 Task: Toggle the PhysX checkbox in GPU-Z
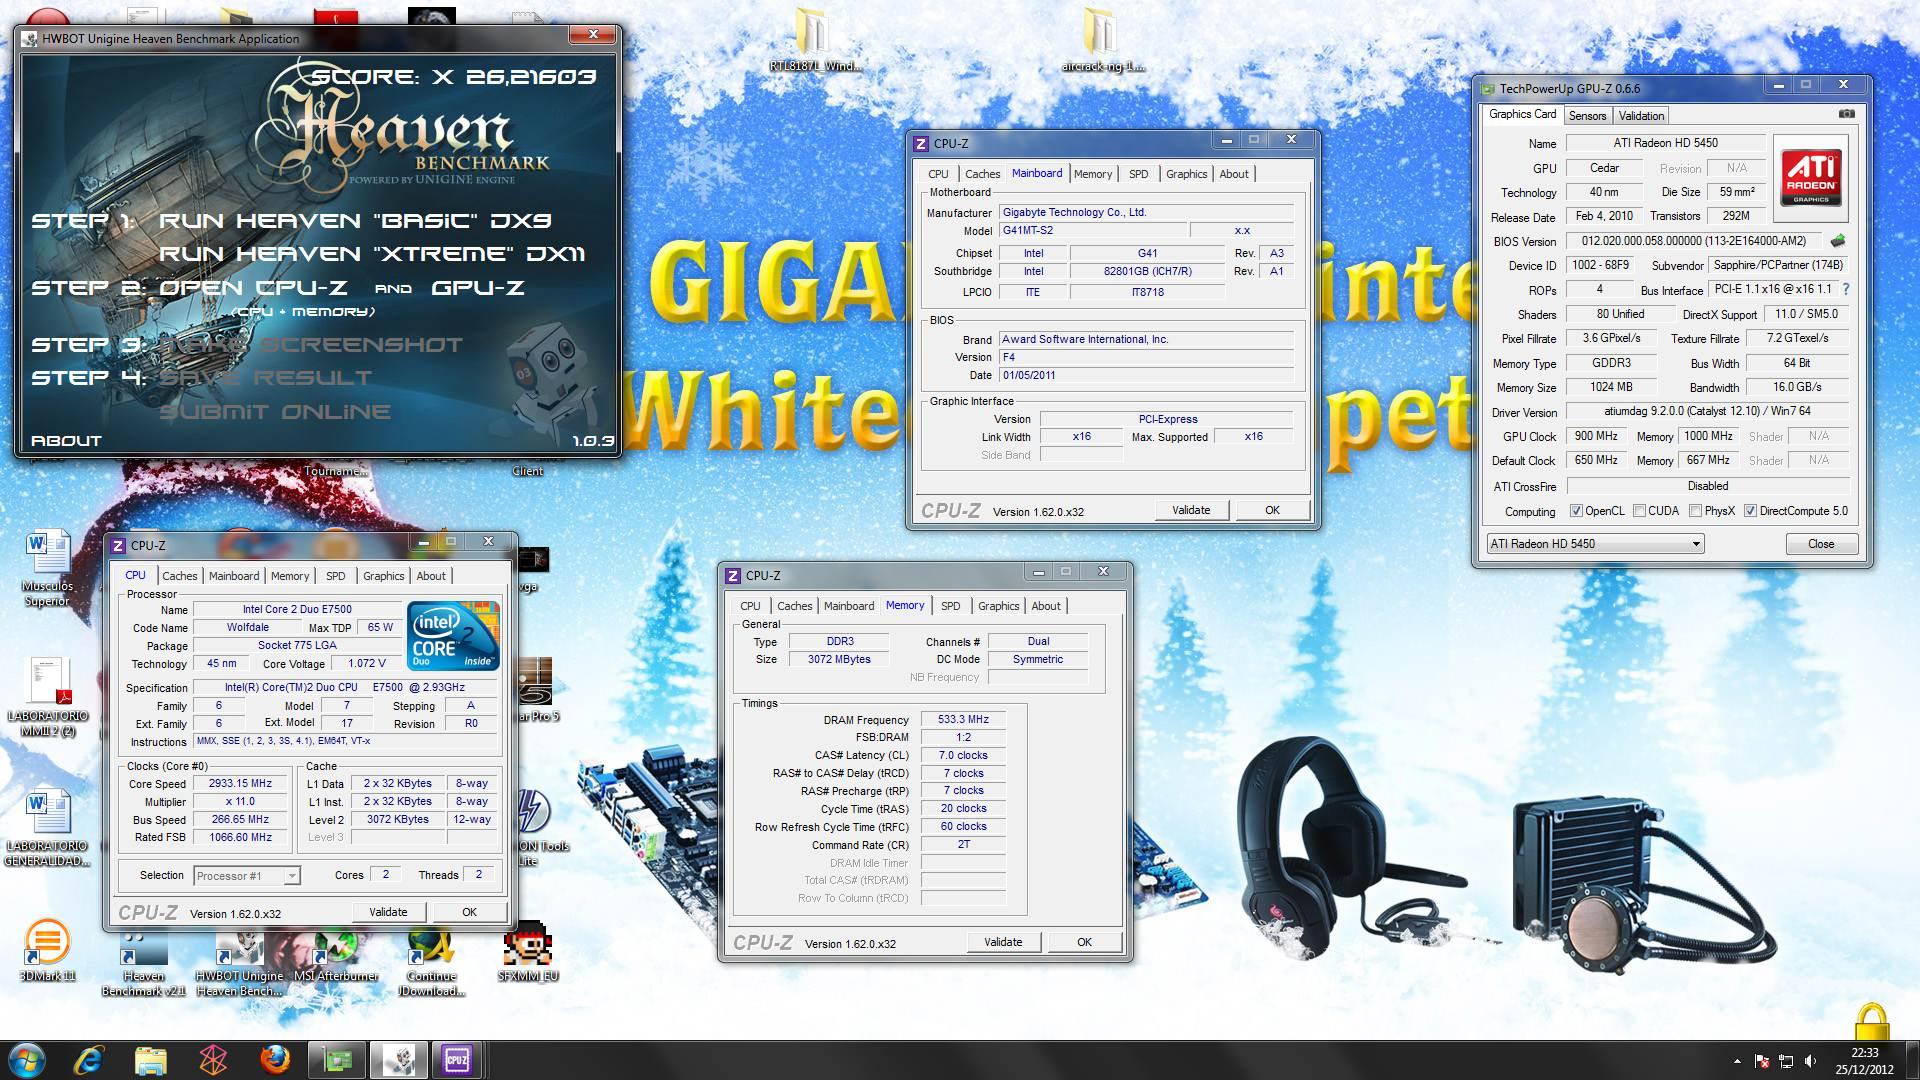tap(1695, 511)
